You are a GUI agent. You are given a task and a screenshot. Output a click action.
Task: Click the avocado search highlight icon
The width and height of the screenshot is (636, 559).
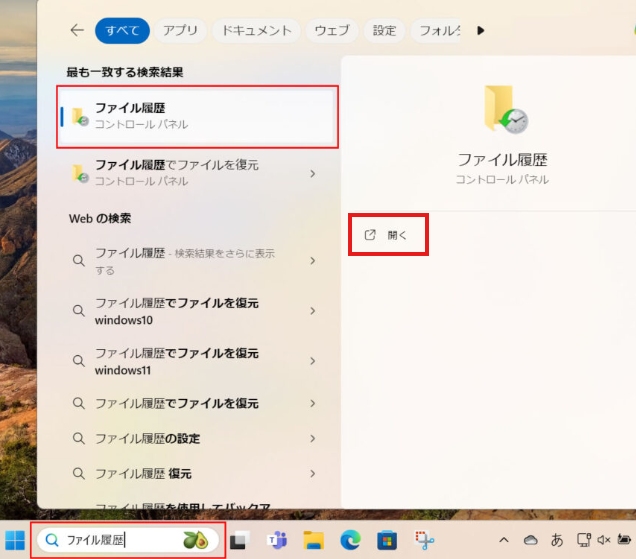196,540
